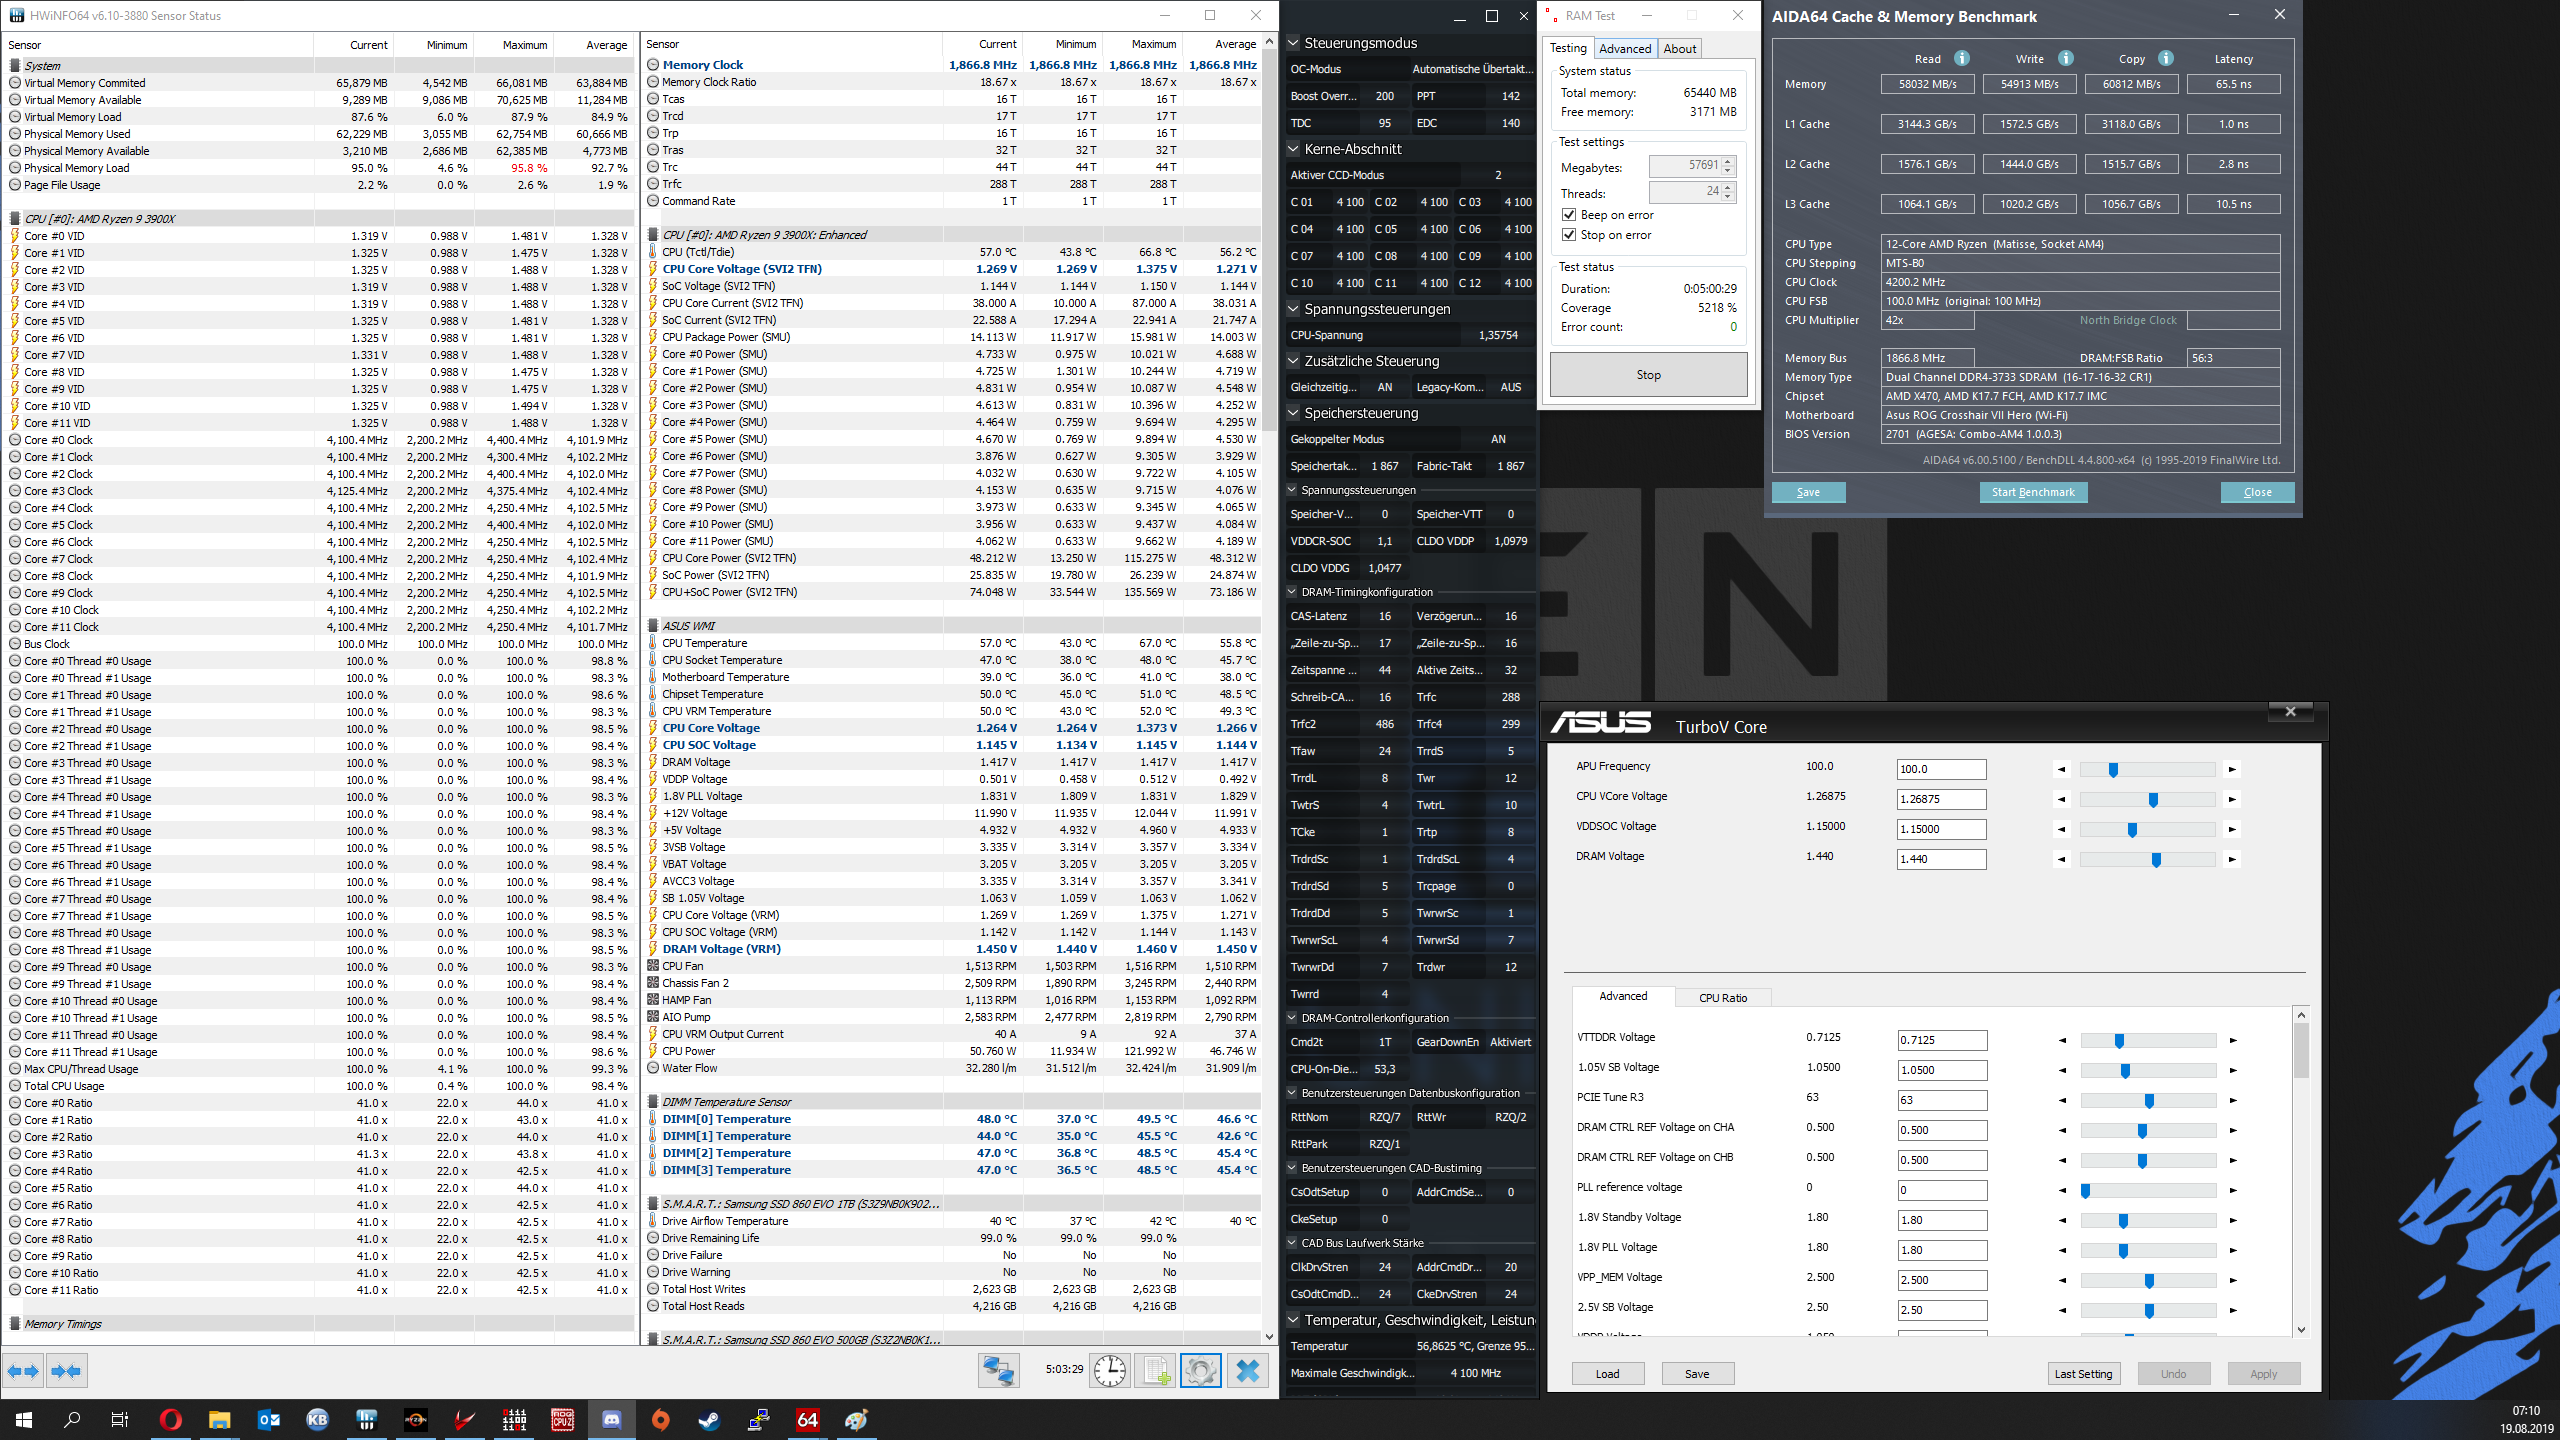
Task: Click the HWiNFO clock reset timer icon
Action: click(x=1109, y=1371)
